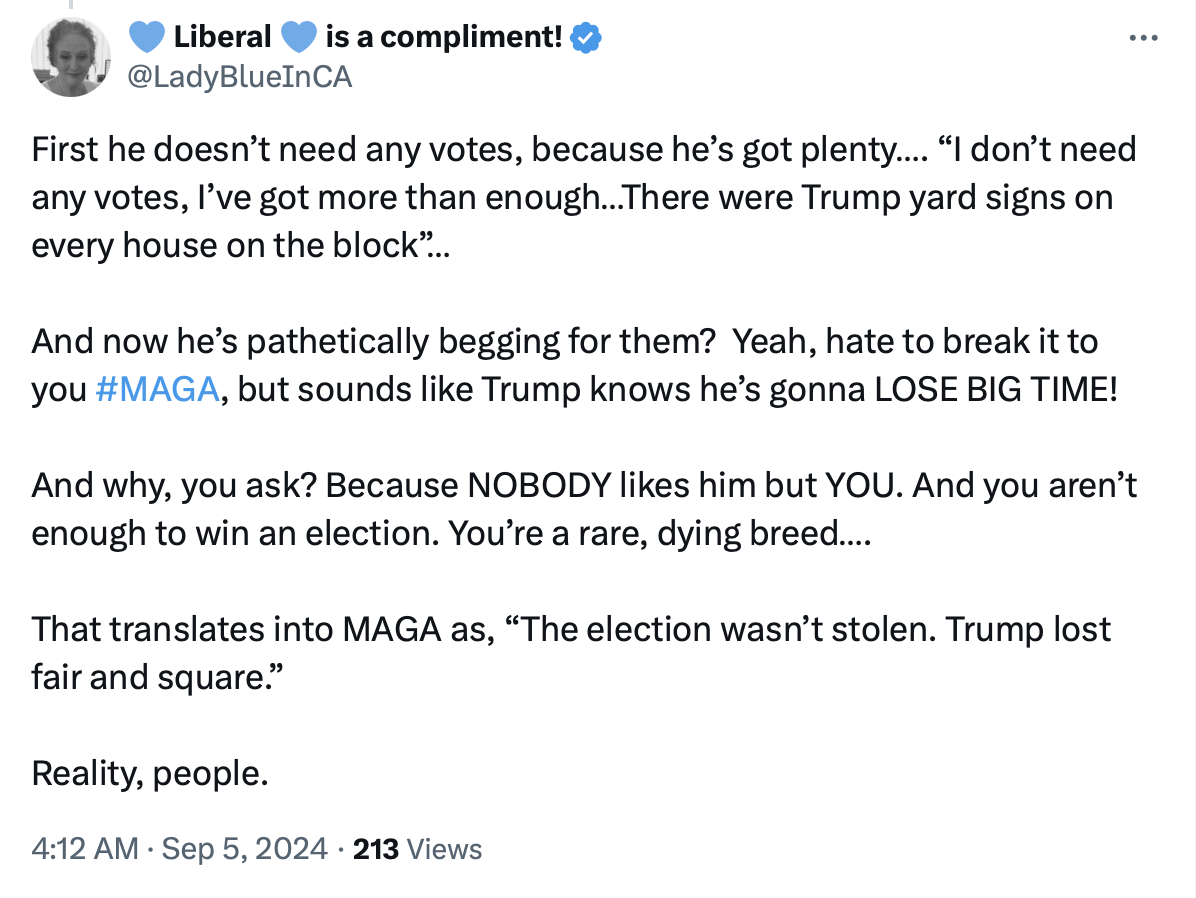Click the Sep 5, 2024 date
This screenshot has height=898, width=1196.
245,848
